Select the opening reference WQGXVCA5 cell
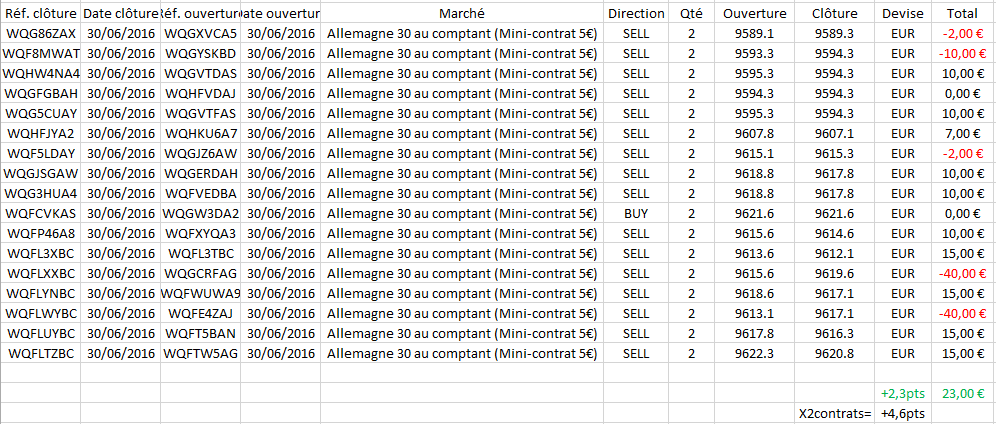Screen dimensions: 996x424 pos(200,33)
